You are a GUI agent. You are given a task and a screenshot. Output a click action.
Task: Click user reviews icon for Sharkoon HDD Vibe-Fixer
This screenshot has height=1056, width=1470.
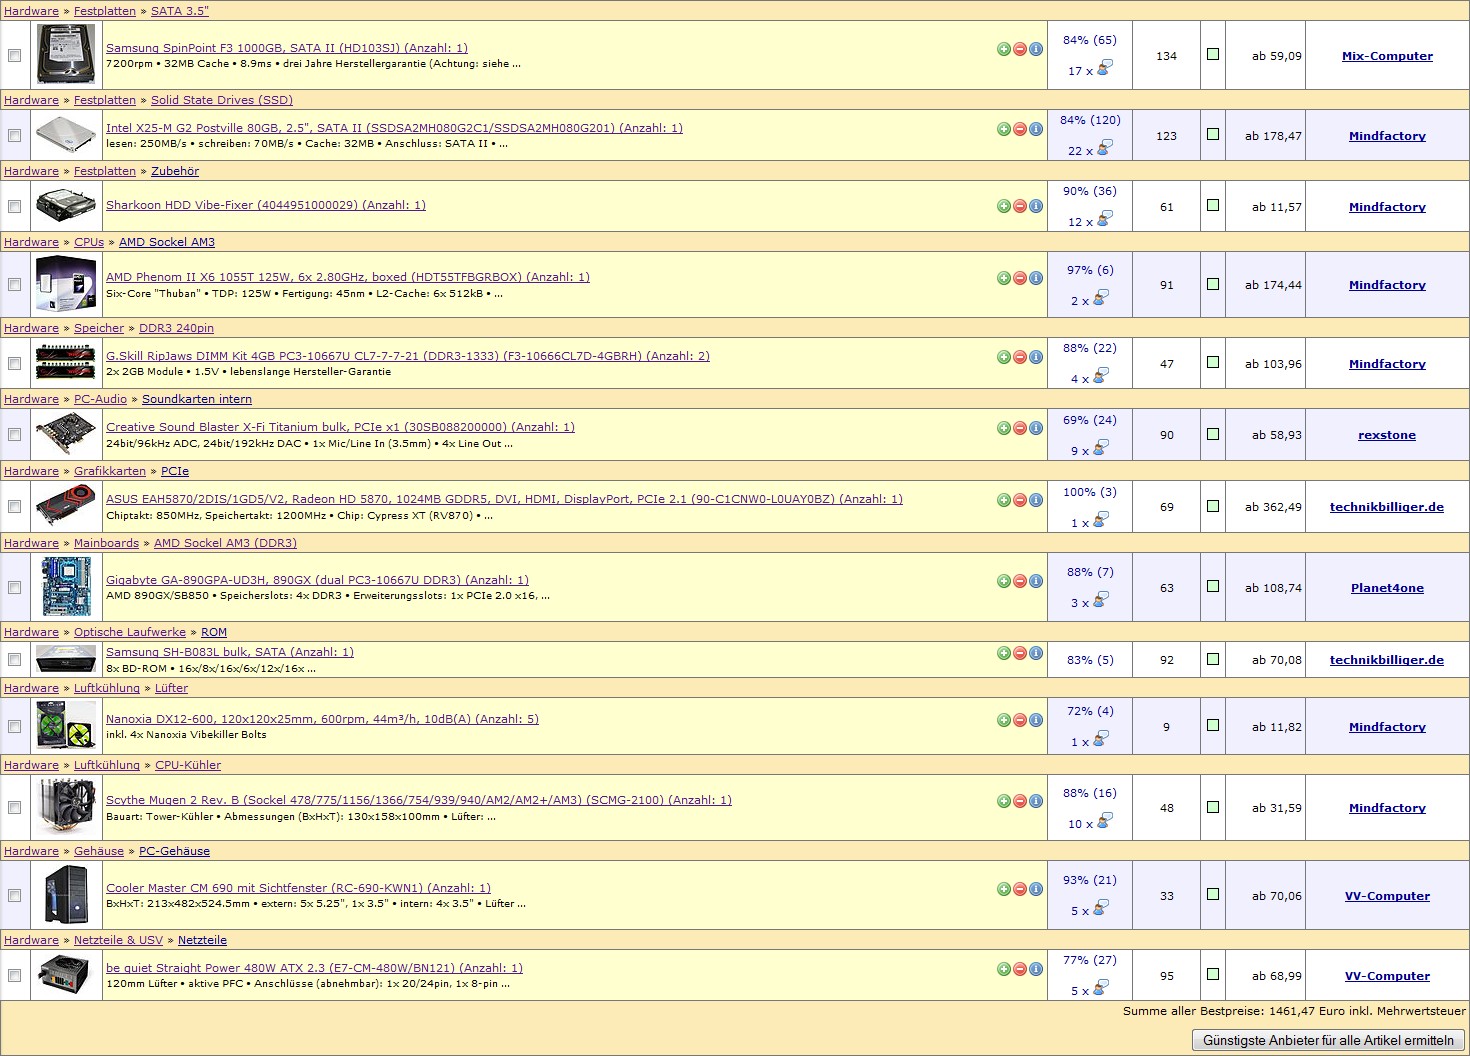pos(1104,220)
